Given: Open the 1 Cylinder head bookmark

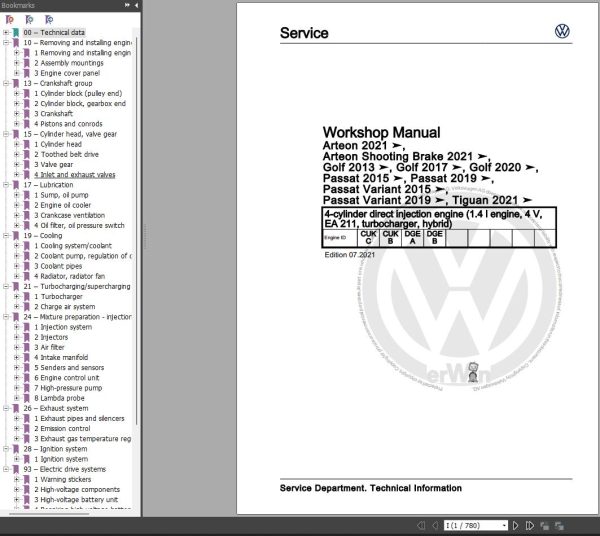Looking at the screenshot, I should tap(58, 144).
